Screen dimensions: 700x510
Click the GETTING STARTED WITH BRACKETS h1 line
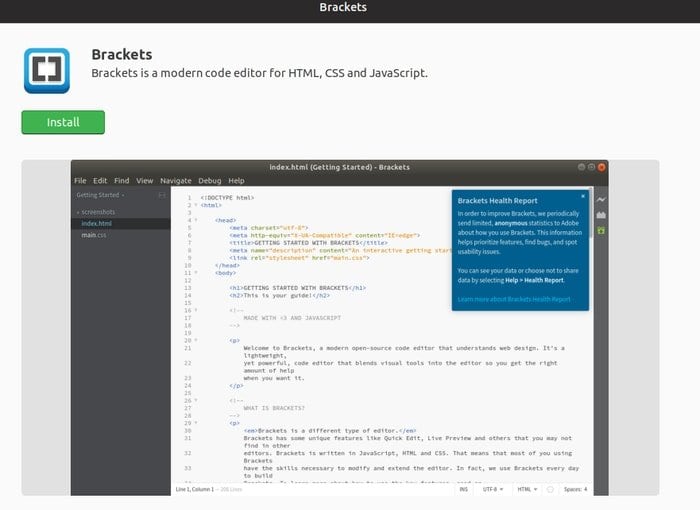pos(298,288)
